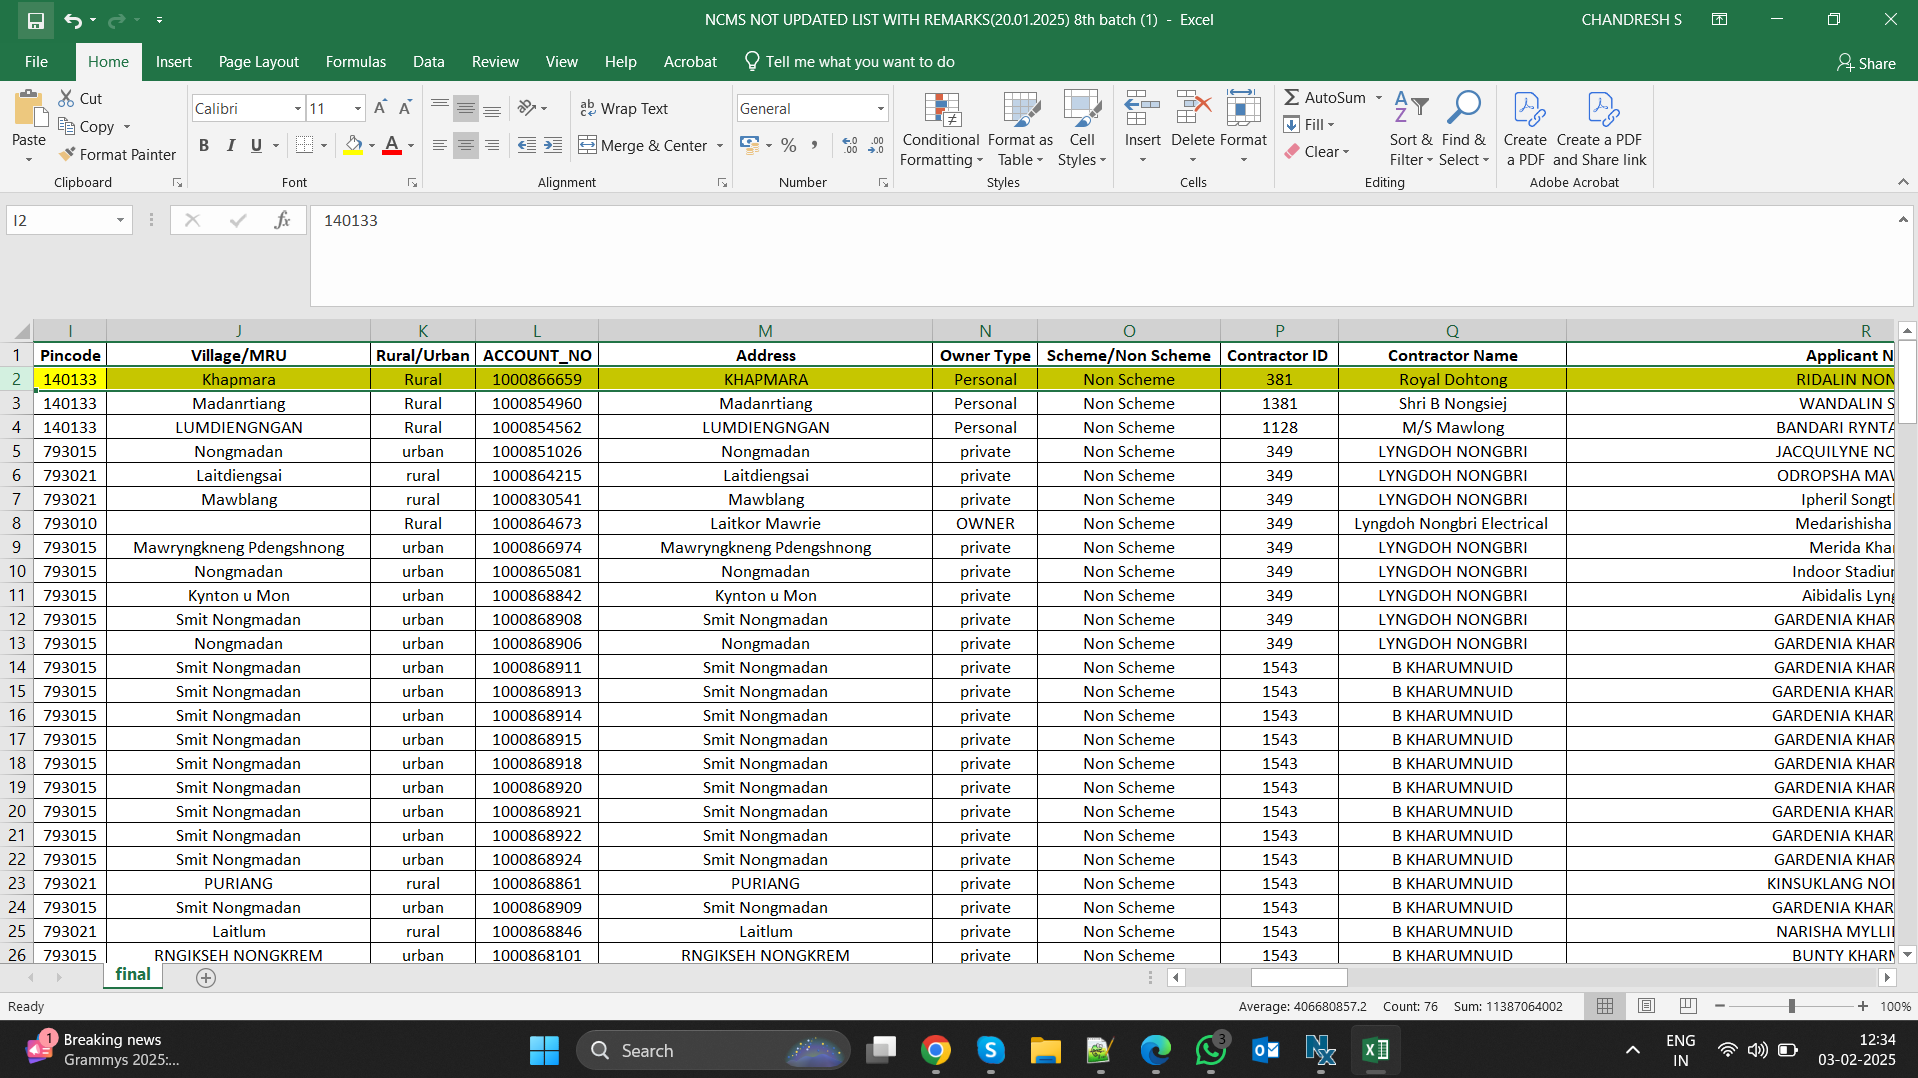This screenshot has height=1078, width=1918.
Task: Toggle Bold formatting
Action: tap(204, 146)
